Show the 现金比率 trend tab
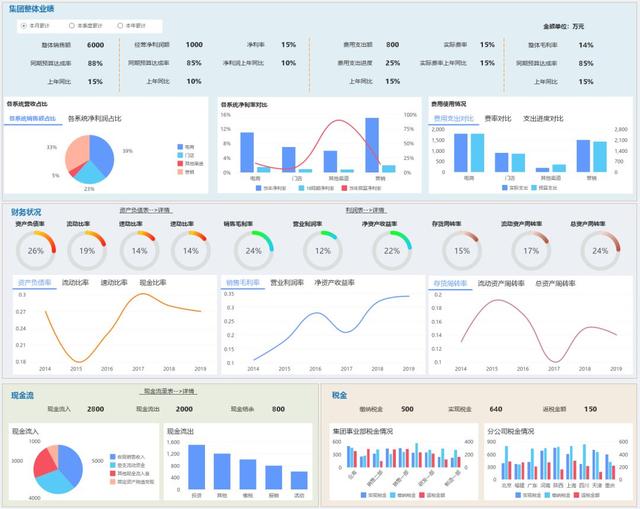640x509 pixels. (x=153, y=282)
